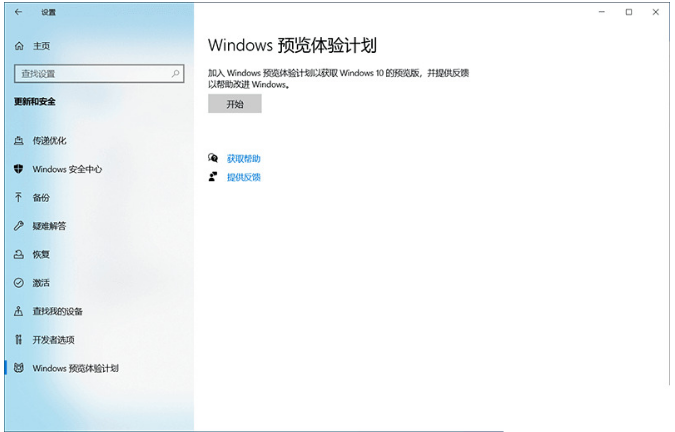Select Windows 预览体验计划 in the sidebar
Image resolution: width=675 pixels, height=432 pixels.
[75, 368]
